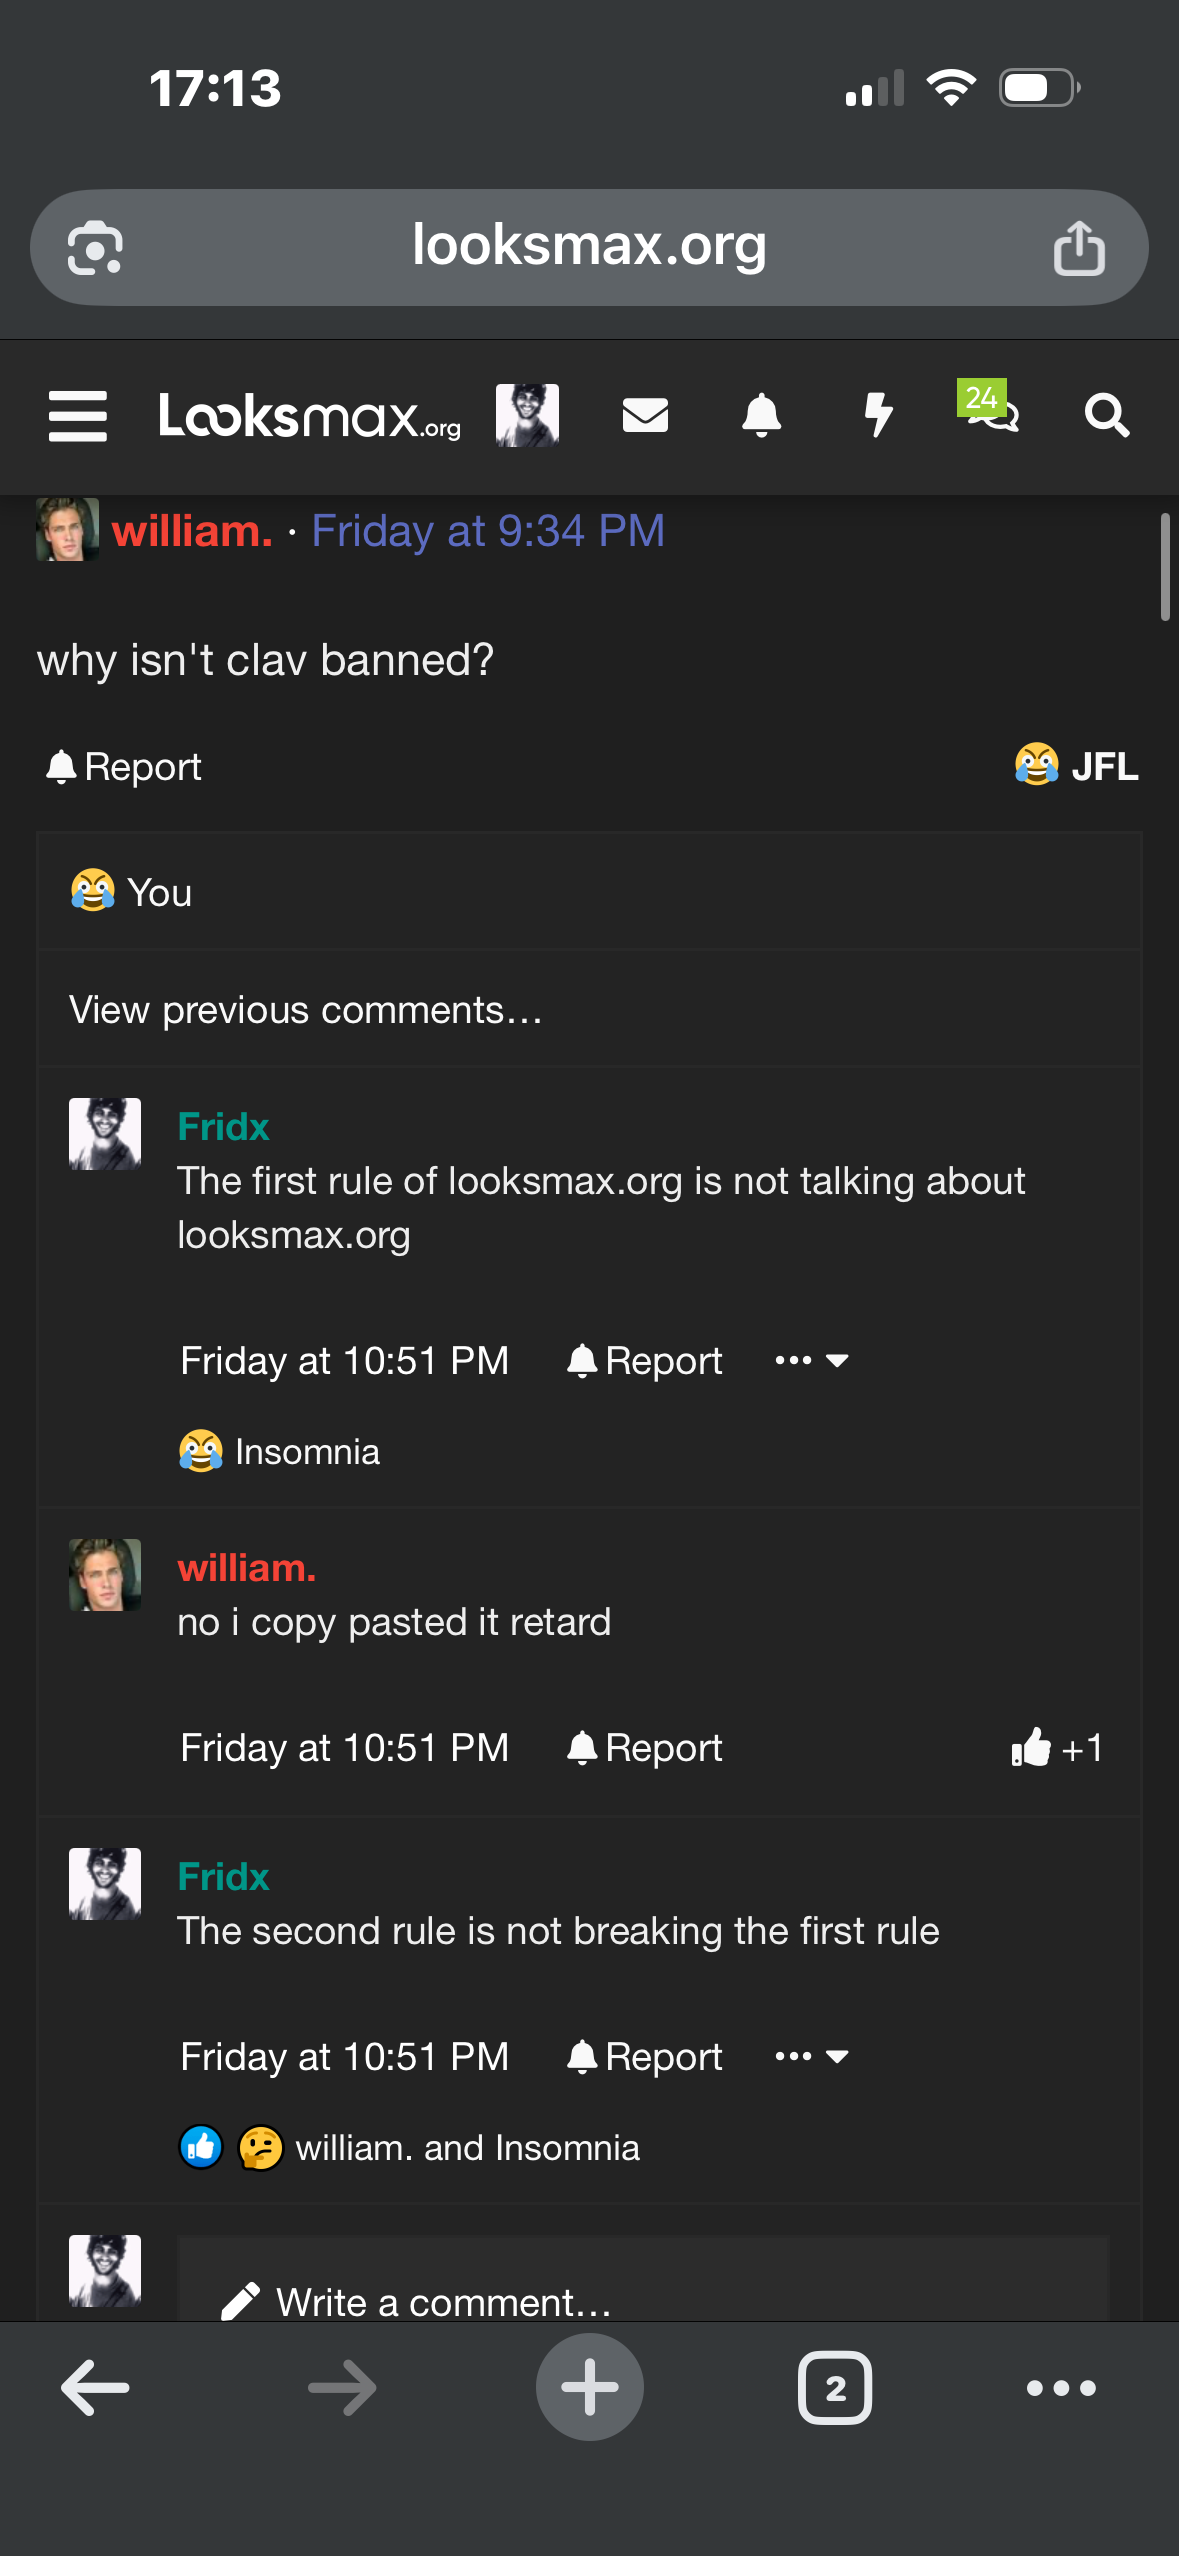Report william's 'why isn't clav banned' post
This screenshot has width=1179, height=2556.
124,767
